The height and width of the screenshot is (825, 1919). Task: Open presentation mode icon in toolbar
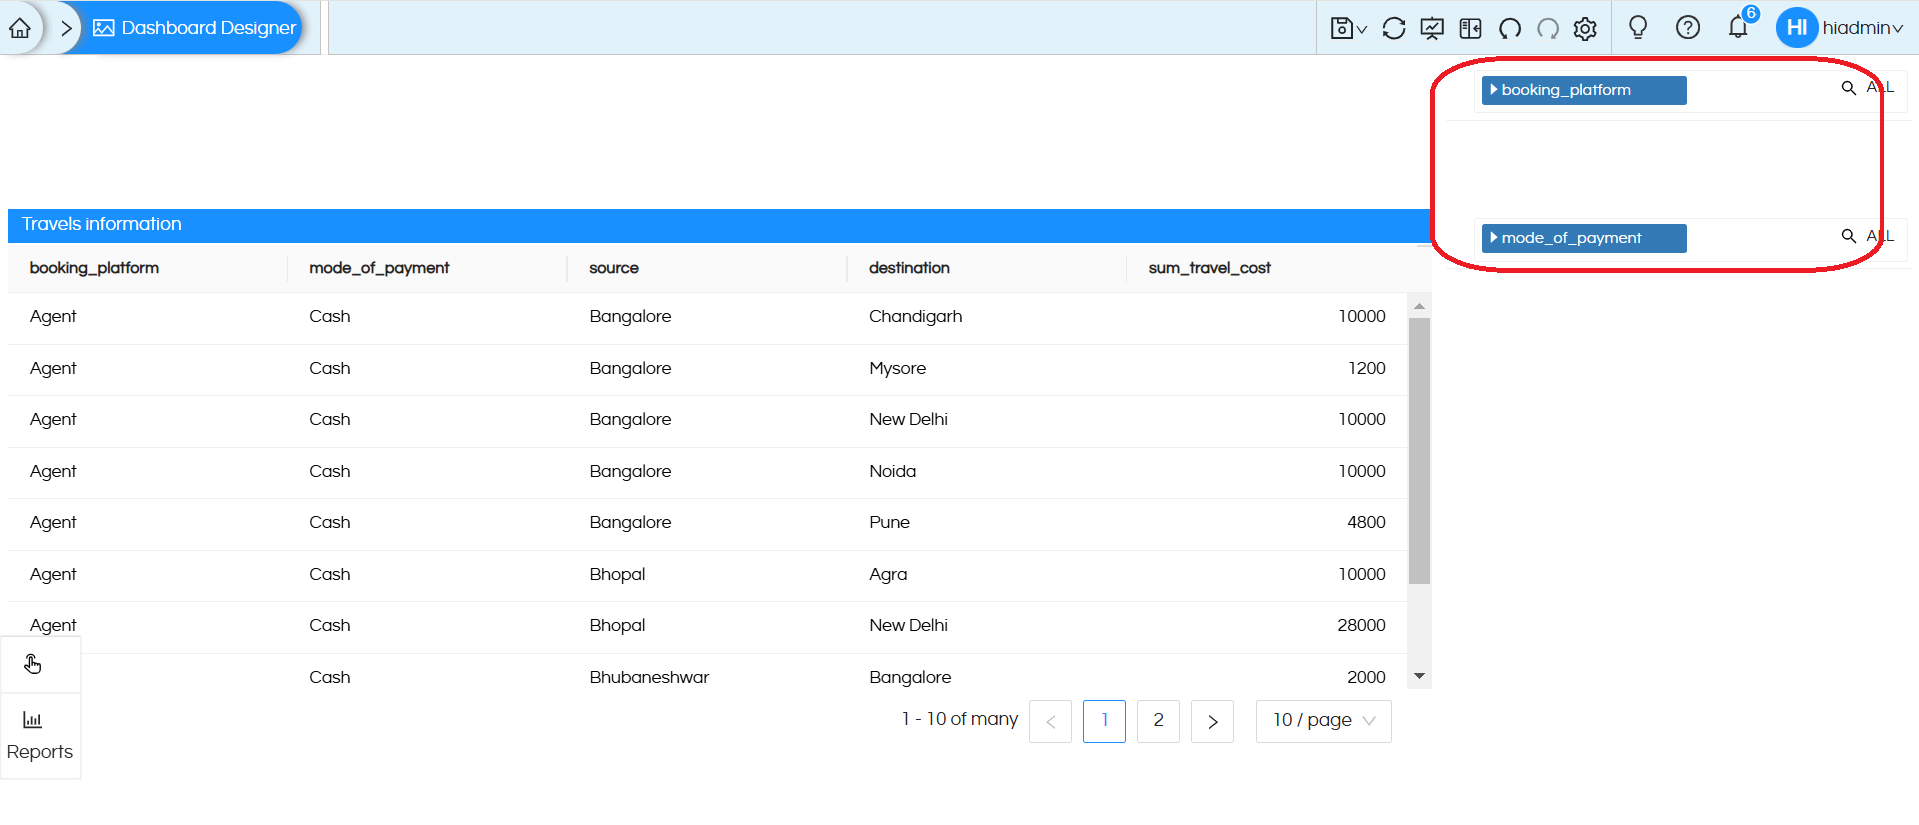tap(1432, 28)
